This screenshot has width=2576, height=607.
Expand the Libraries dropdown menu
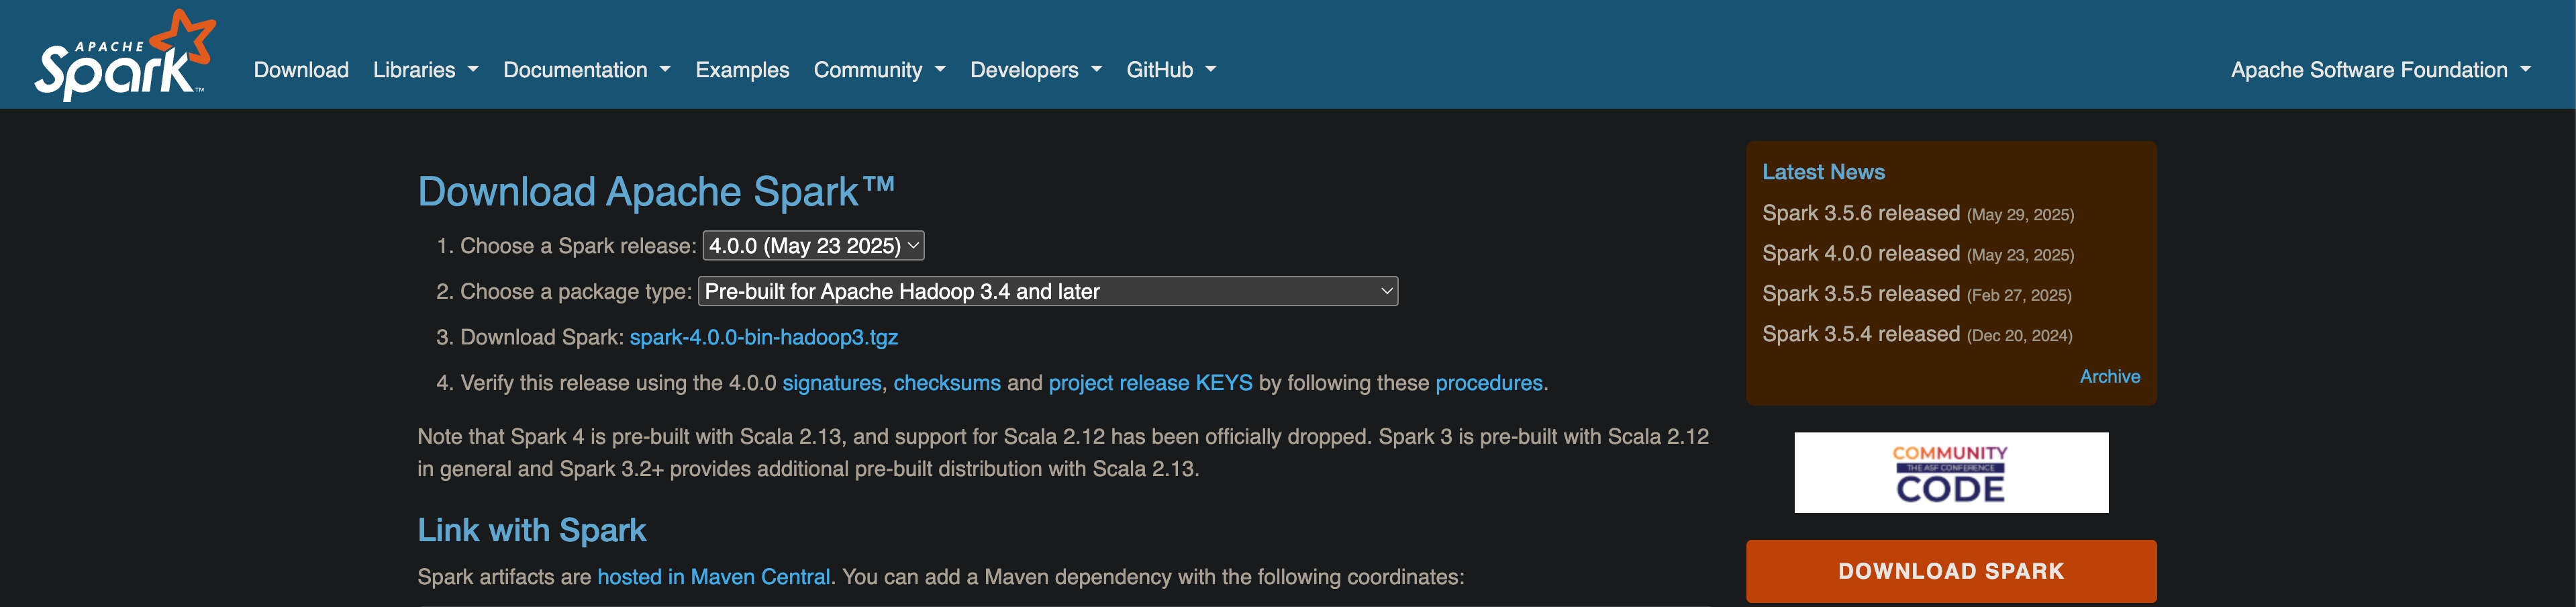pos(425,70)
